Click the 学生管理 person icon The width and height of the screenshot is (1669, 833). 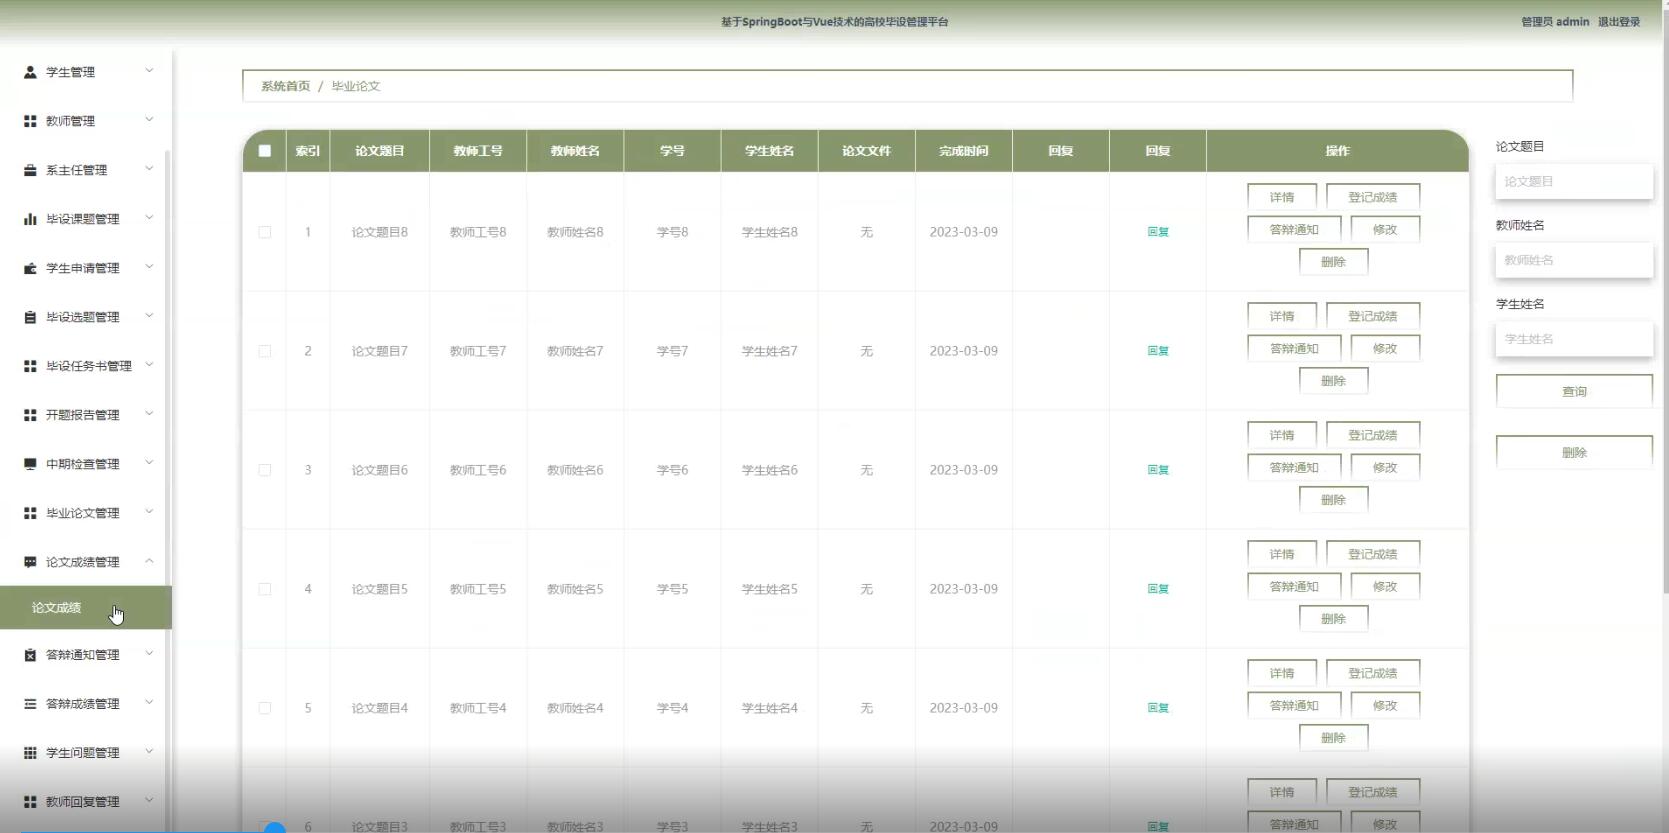pyautogui.click(x=30, y=72)
